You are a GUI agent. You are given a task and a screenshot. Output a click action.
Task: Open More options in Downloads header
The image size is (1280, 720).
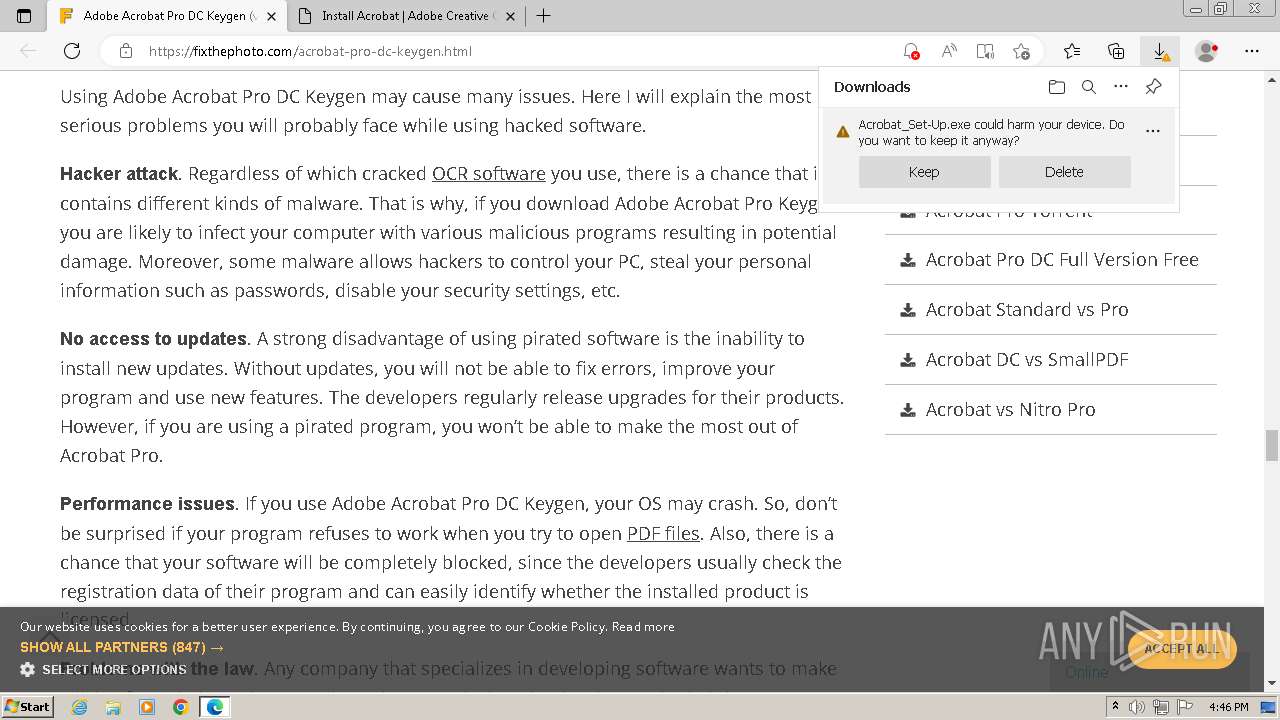point(1121,87)
